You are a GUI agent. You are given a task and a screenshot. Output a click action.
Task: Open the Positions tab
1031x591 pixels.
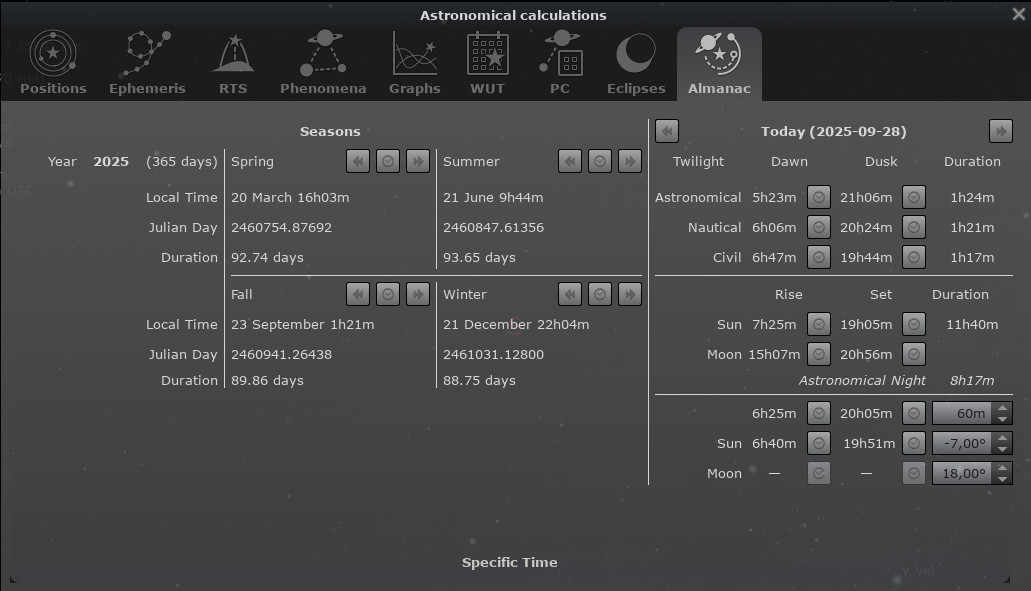tap(53, 64)
